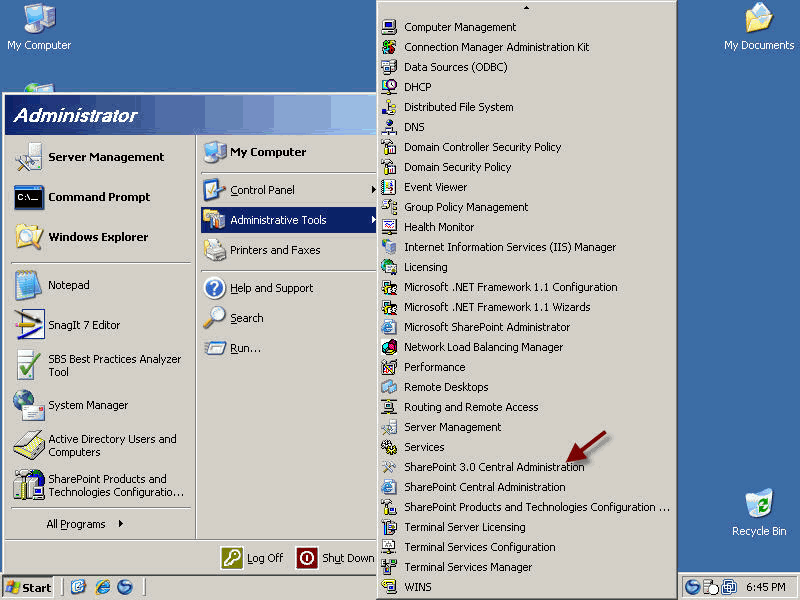
Task: Click the Event Viewer icon
Action: (389, 187)
